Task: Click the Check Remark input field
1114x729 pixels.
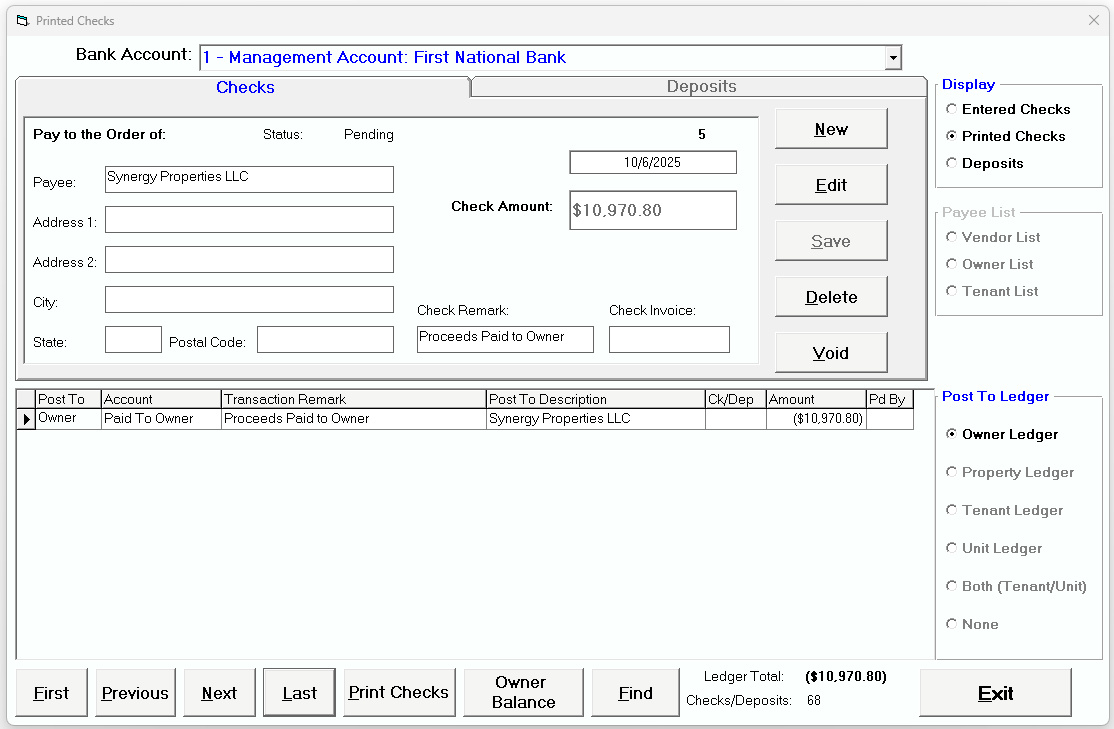Action: tap(505, 339)
